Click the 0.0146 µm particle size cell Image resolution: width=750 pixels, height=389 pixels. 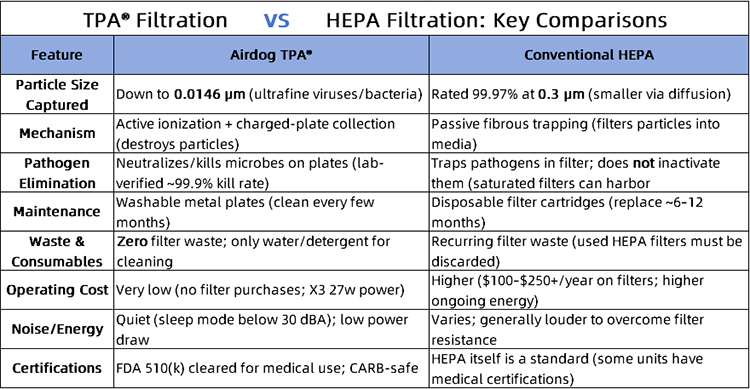pyautogui.click(x=271, y=94)
